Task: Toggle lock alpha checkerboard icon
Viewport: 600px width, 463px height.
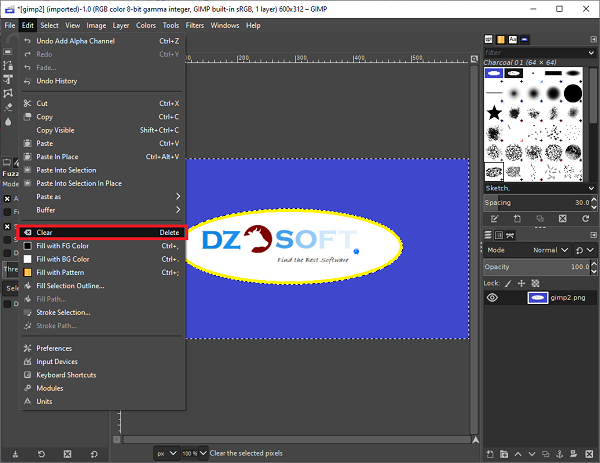Action: (x=535, y=283)
